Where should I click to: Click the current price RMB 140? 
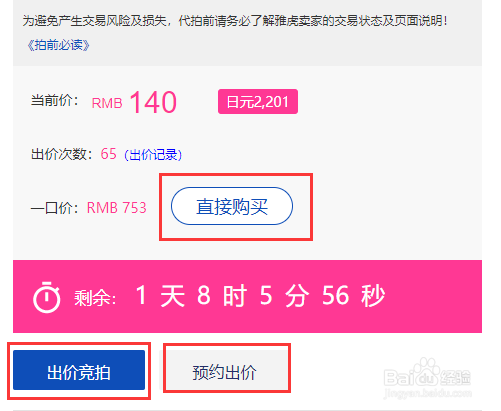134,102
